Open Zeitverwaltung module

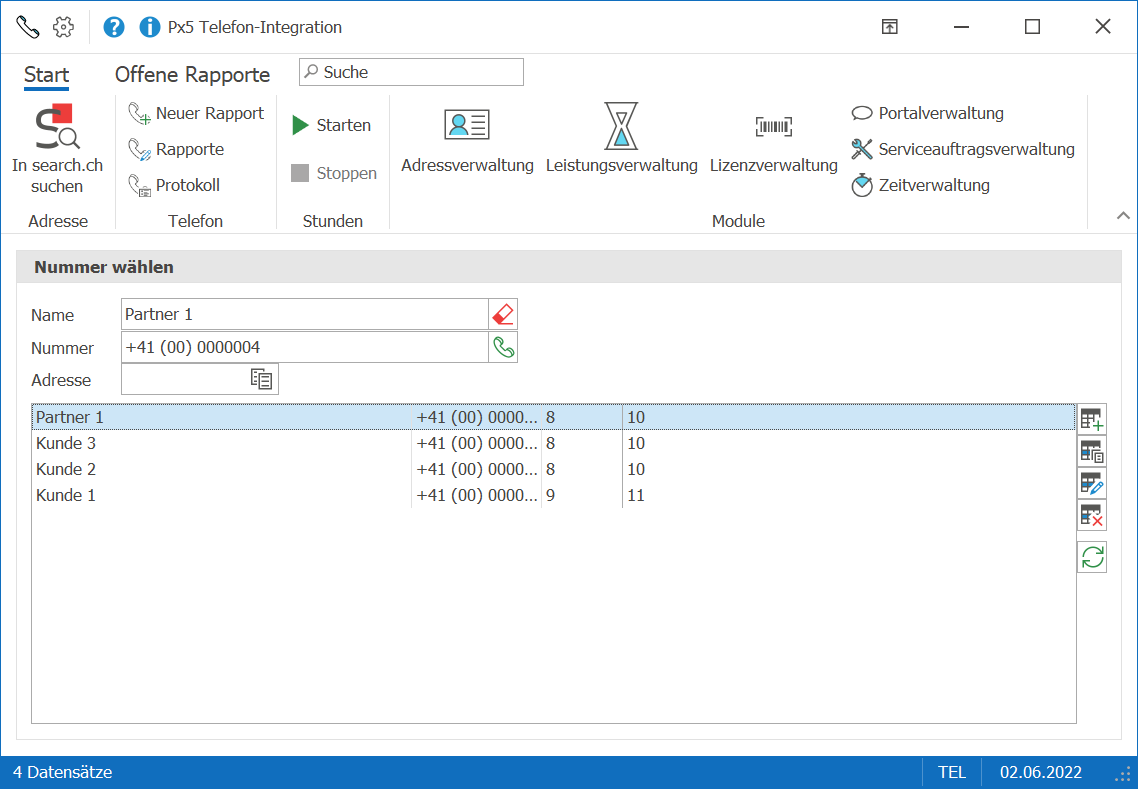[920, 185]
